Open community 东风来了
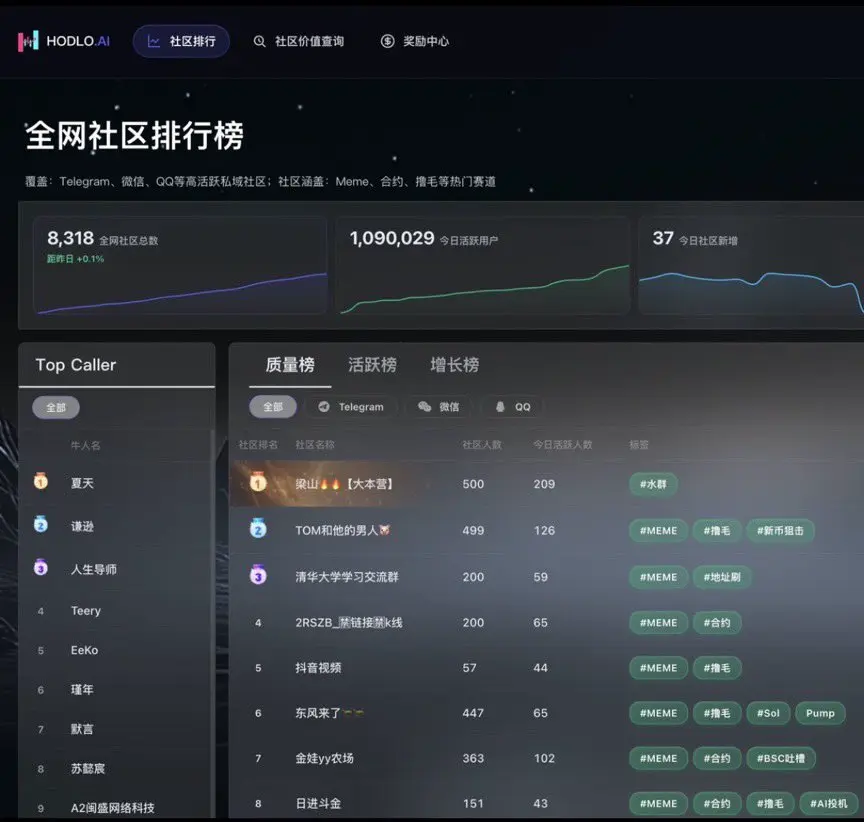Screen dimensions: 864x822 (x=329, y=713)
